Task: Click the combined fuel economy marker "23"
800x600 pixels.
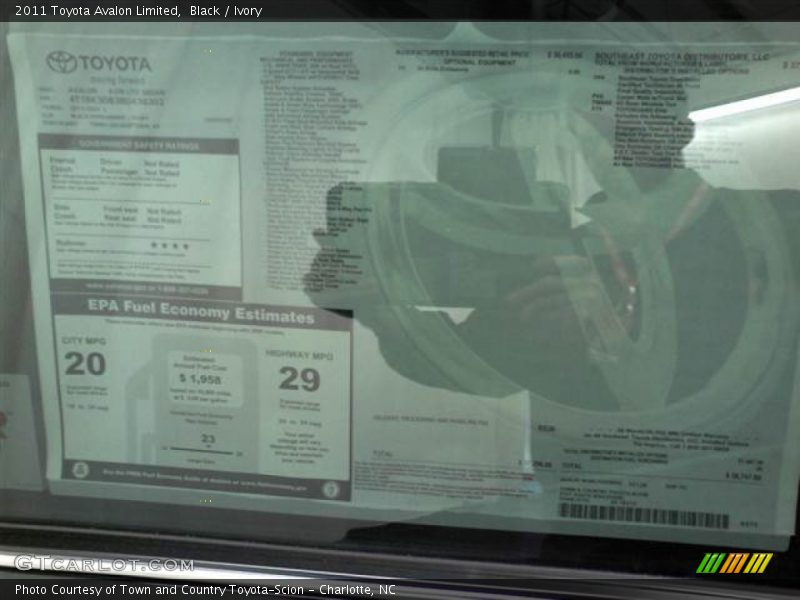Action: tap(208, 439)
